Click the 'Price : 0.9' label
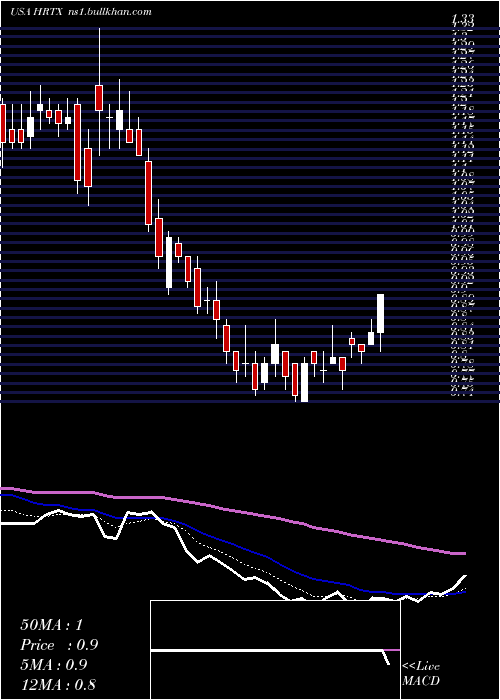Image resolution: width=500 pixels, height=700 pixels. click(59, 645)
